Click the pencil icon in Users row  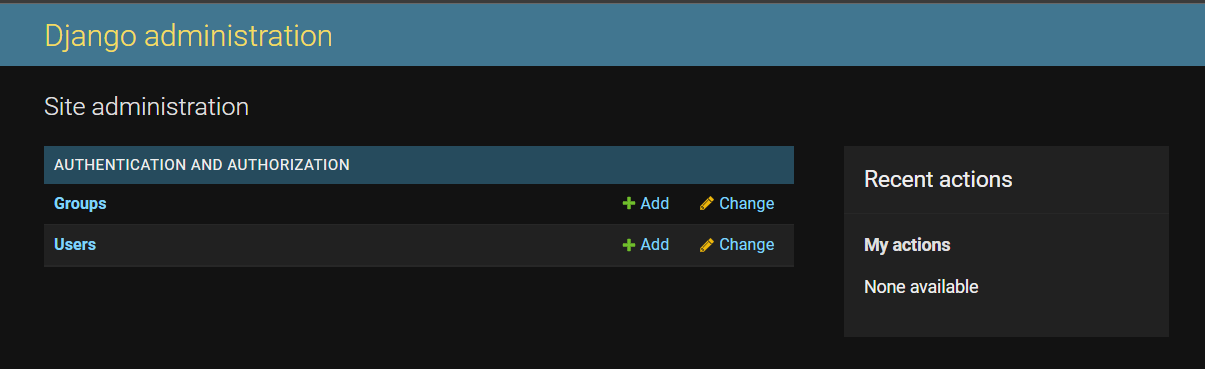click(x=707, y=244)
